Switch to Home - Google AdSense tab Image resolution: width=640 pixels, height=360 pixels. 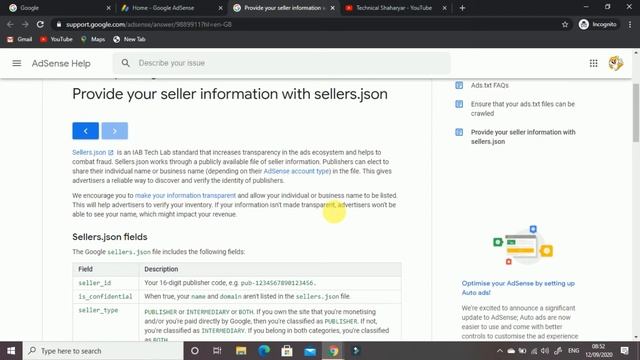(x=171, y=8)
